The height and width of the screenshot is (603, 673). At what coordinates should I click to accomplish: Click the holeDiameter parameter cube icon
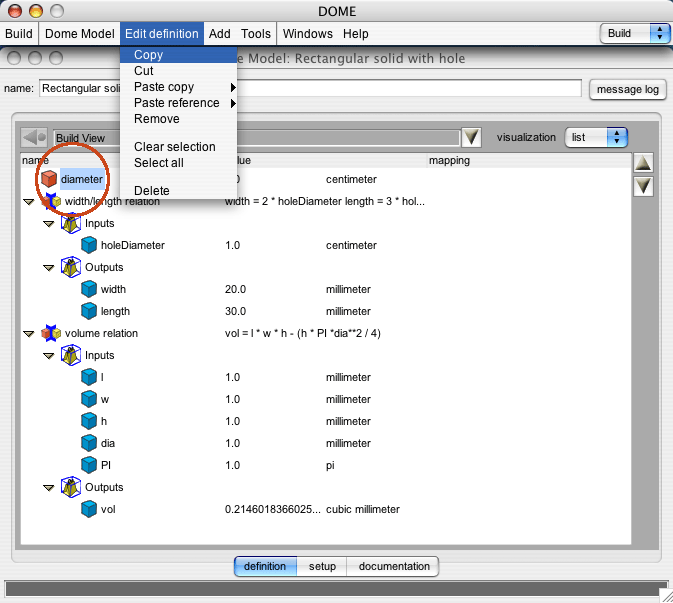coord(89,245)
